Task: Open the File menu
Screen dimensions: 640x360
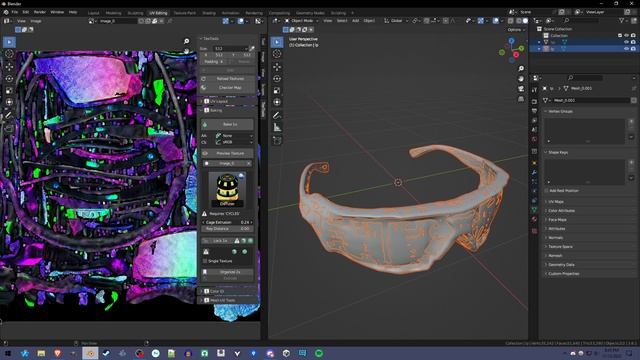Action: (15, 12)
